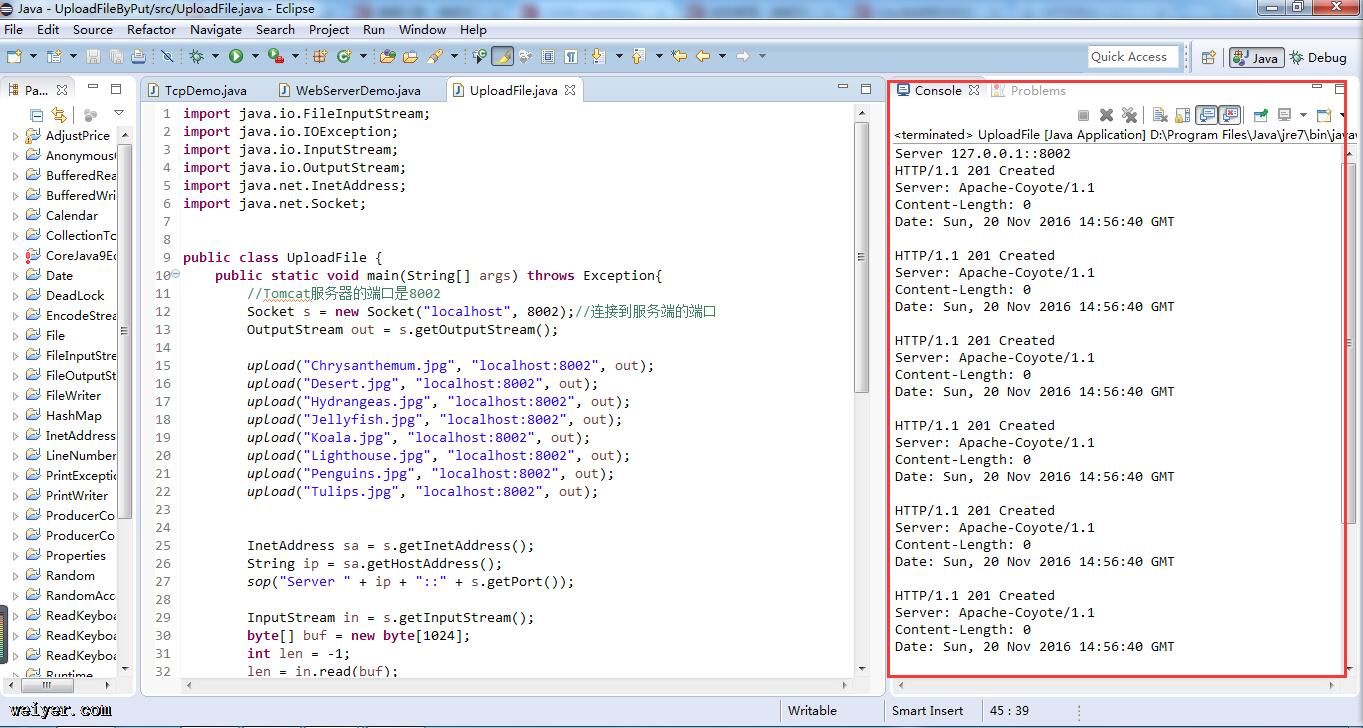Toggle Show Console on Standard Out
This screenshot has height=728, width=1363.
click(1207, 115)
